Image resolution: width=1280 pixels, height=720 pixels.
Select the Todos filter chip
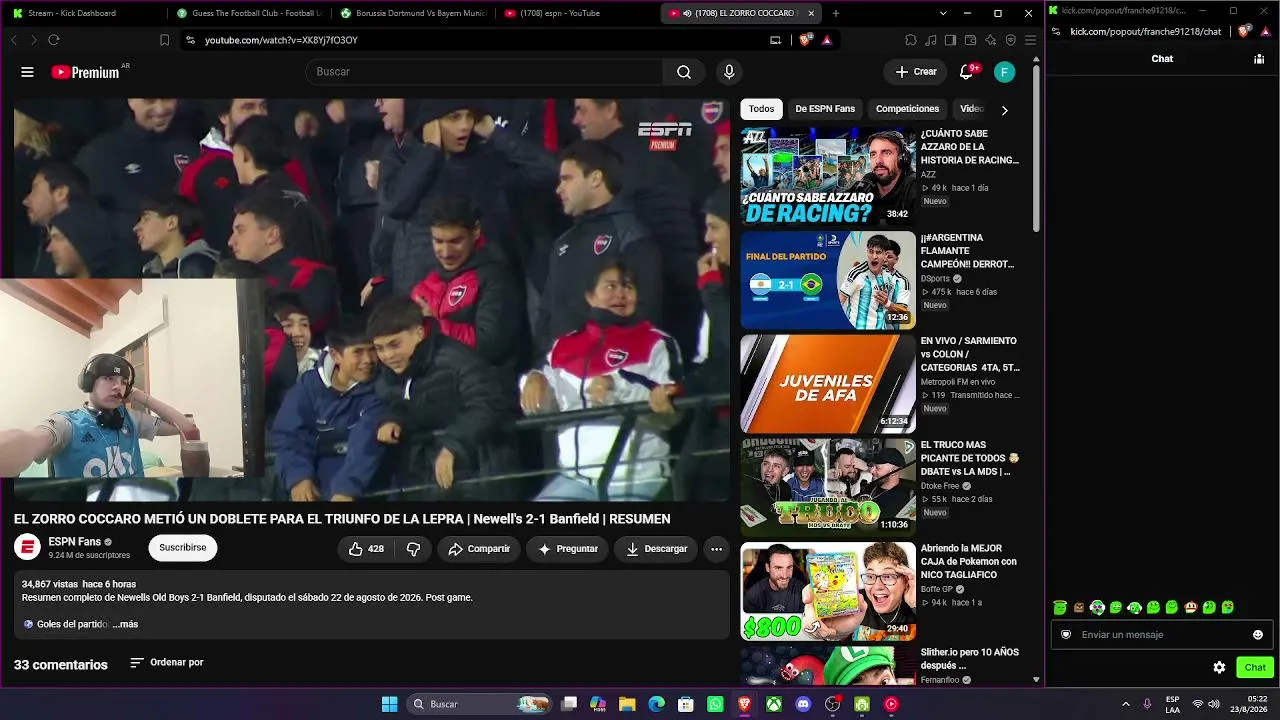[x=761, y=109]
